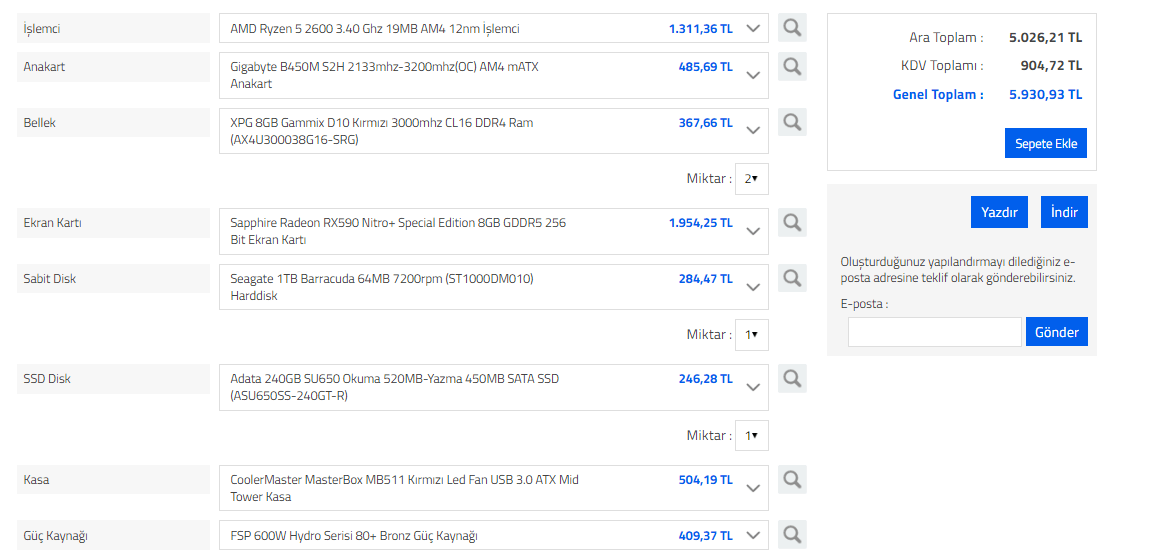
Task: Click magnifier icon beside Ekran Kartı
Action: [792, 222]
